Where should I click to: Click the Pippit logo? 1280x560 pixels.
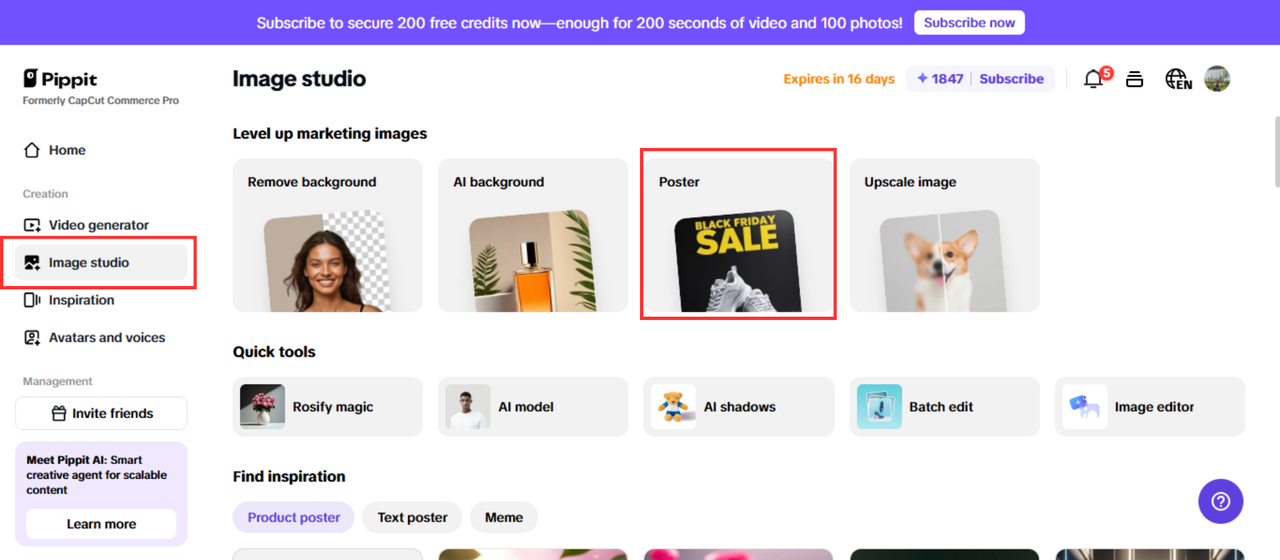point(61,79)
